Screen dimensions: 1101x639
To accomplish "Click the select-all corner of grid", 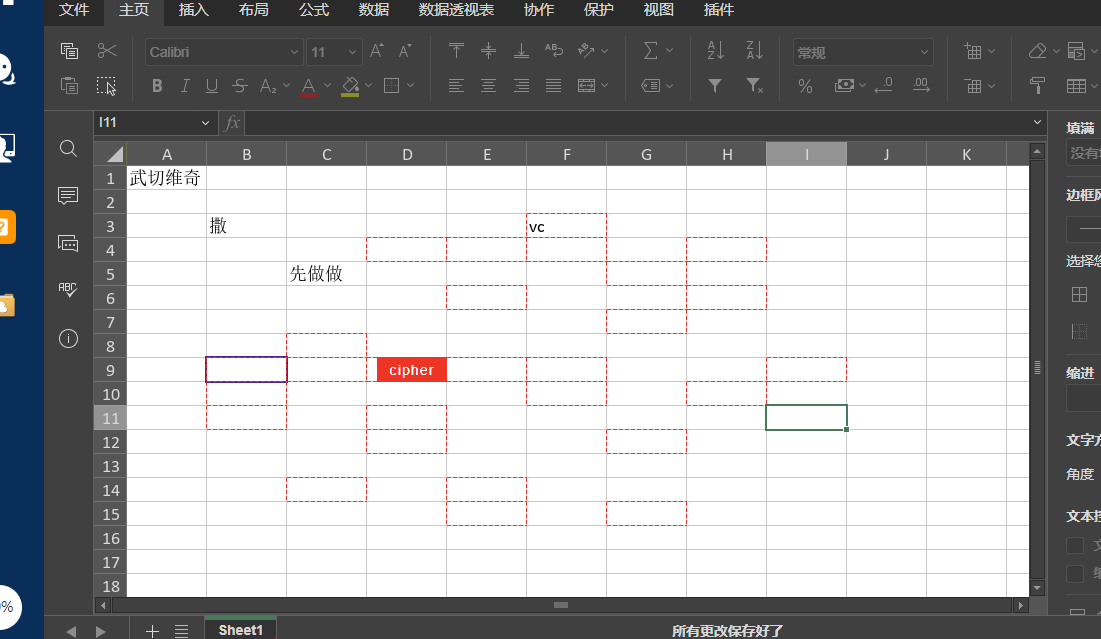I will point(110,154).
